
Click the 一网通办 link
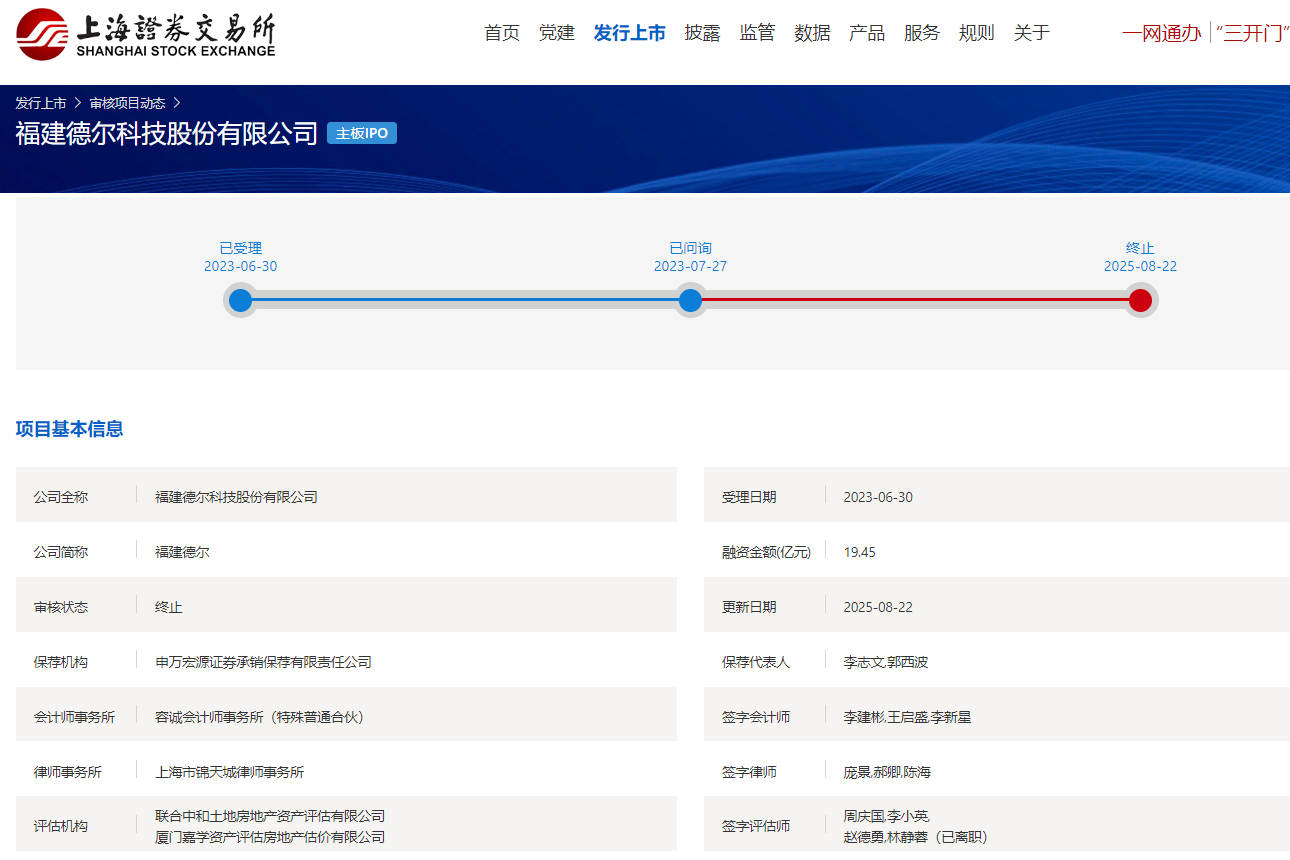coord(1161,33)
